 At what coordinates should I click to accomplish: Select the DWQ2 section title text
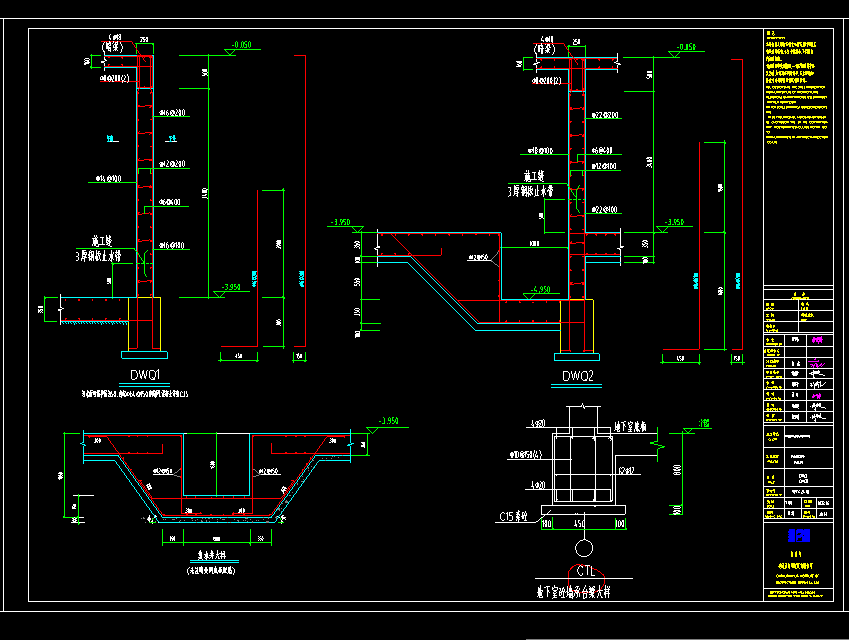pos(577,376)
